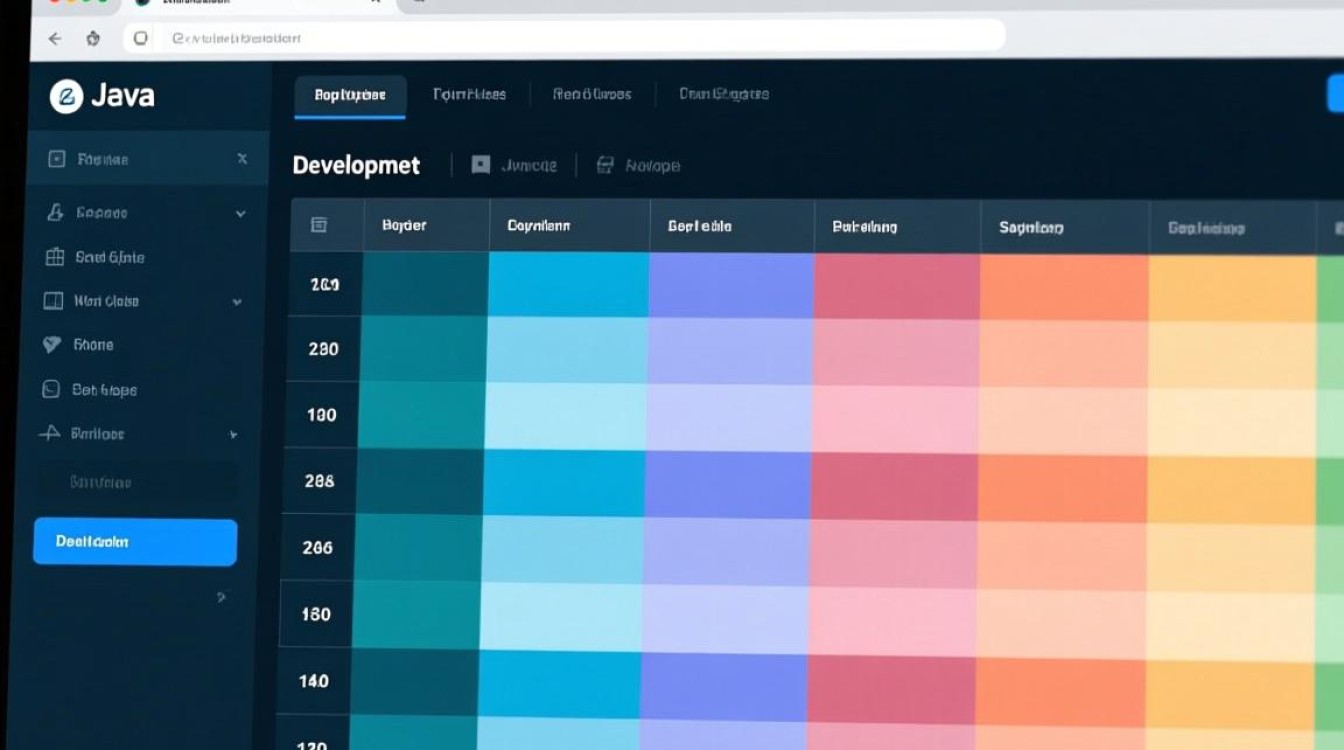1344x750 pixels.
Task: Expand the second sidebar item using its chevron
Action: [x=240, y=213]
